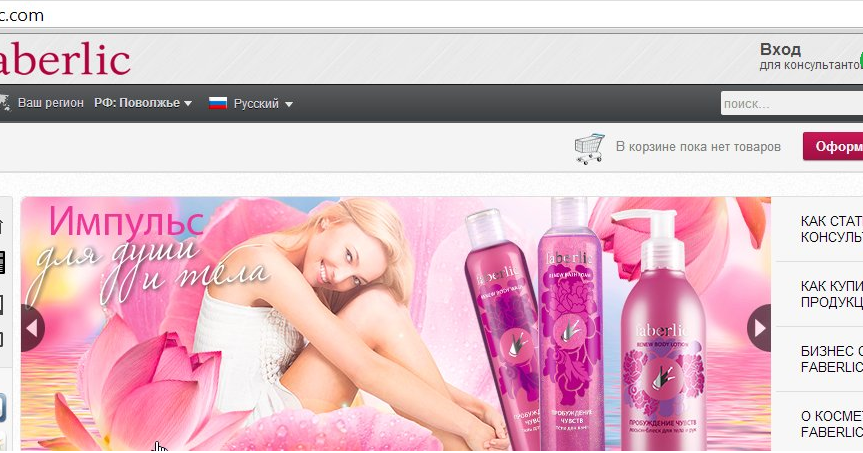Open the КАК СТАТЬ КОНСУЛЬТАНТОМ menu item
The height and width of the screenshot is (453, 863).
pos(832,229)
